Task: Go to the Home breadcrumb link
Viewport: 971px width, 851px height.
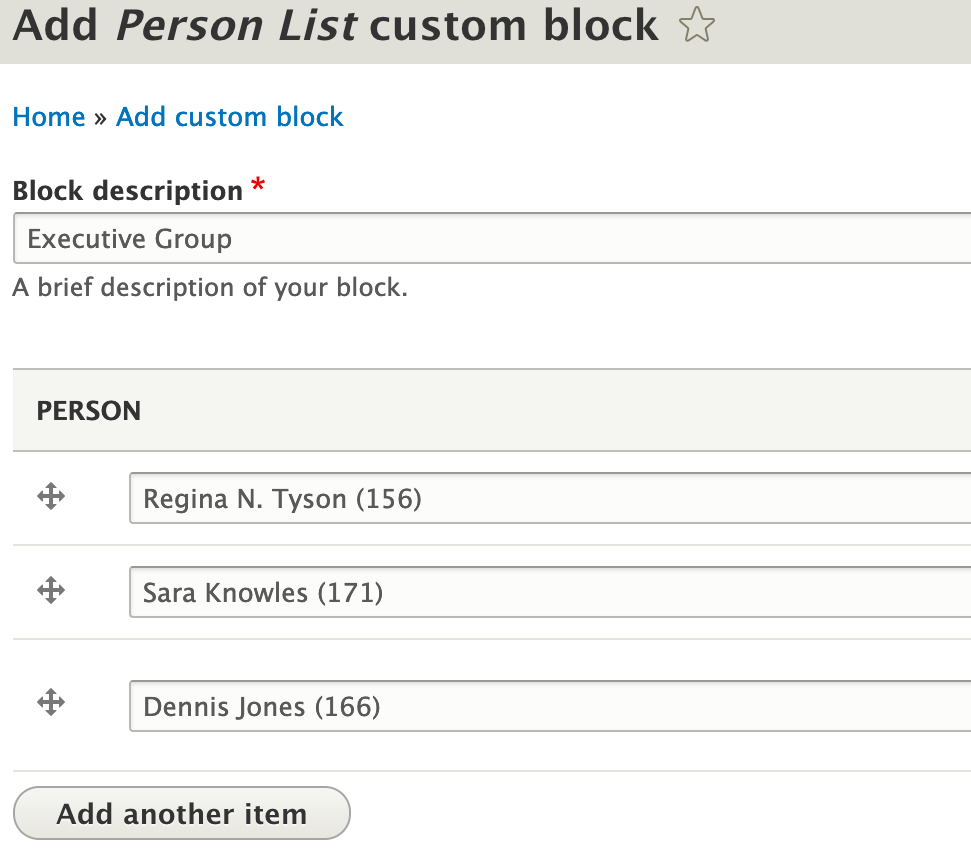Action: (x=49, y=117)
